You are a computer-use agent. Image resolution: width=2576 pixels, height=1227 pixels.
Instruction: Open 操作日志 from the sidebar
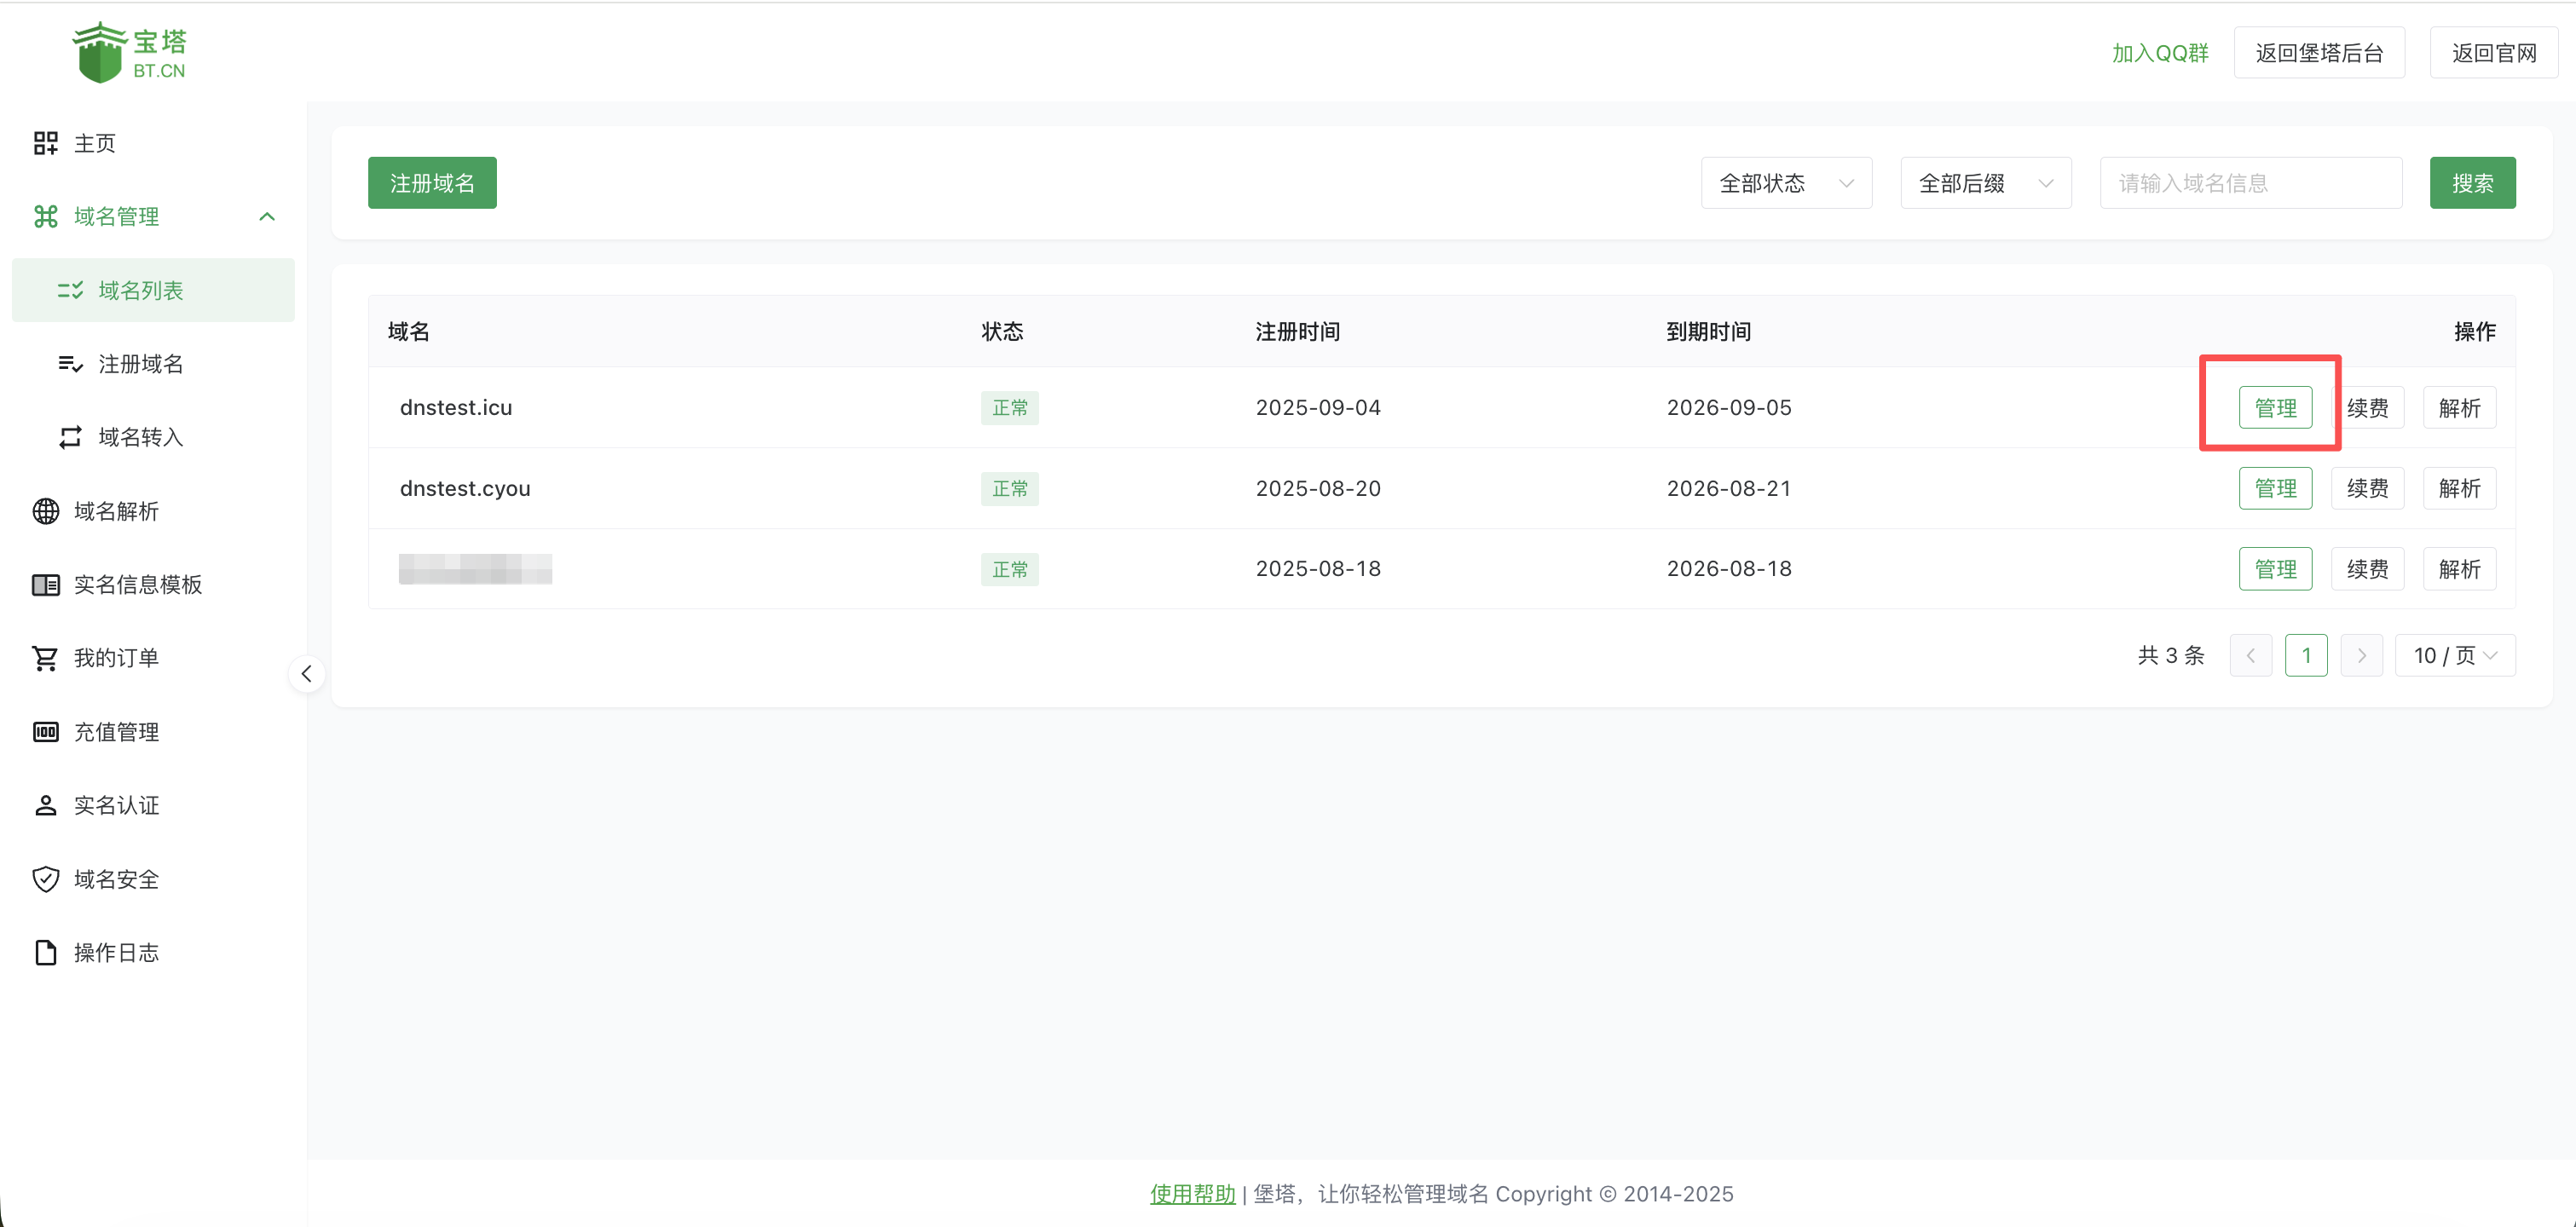point(116,952)
